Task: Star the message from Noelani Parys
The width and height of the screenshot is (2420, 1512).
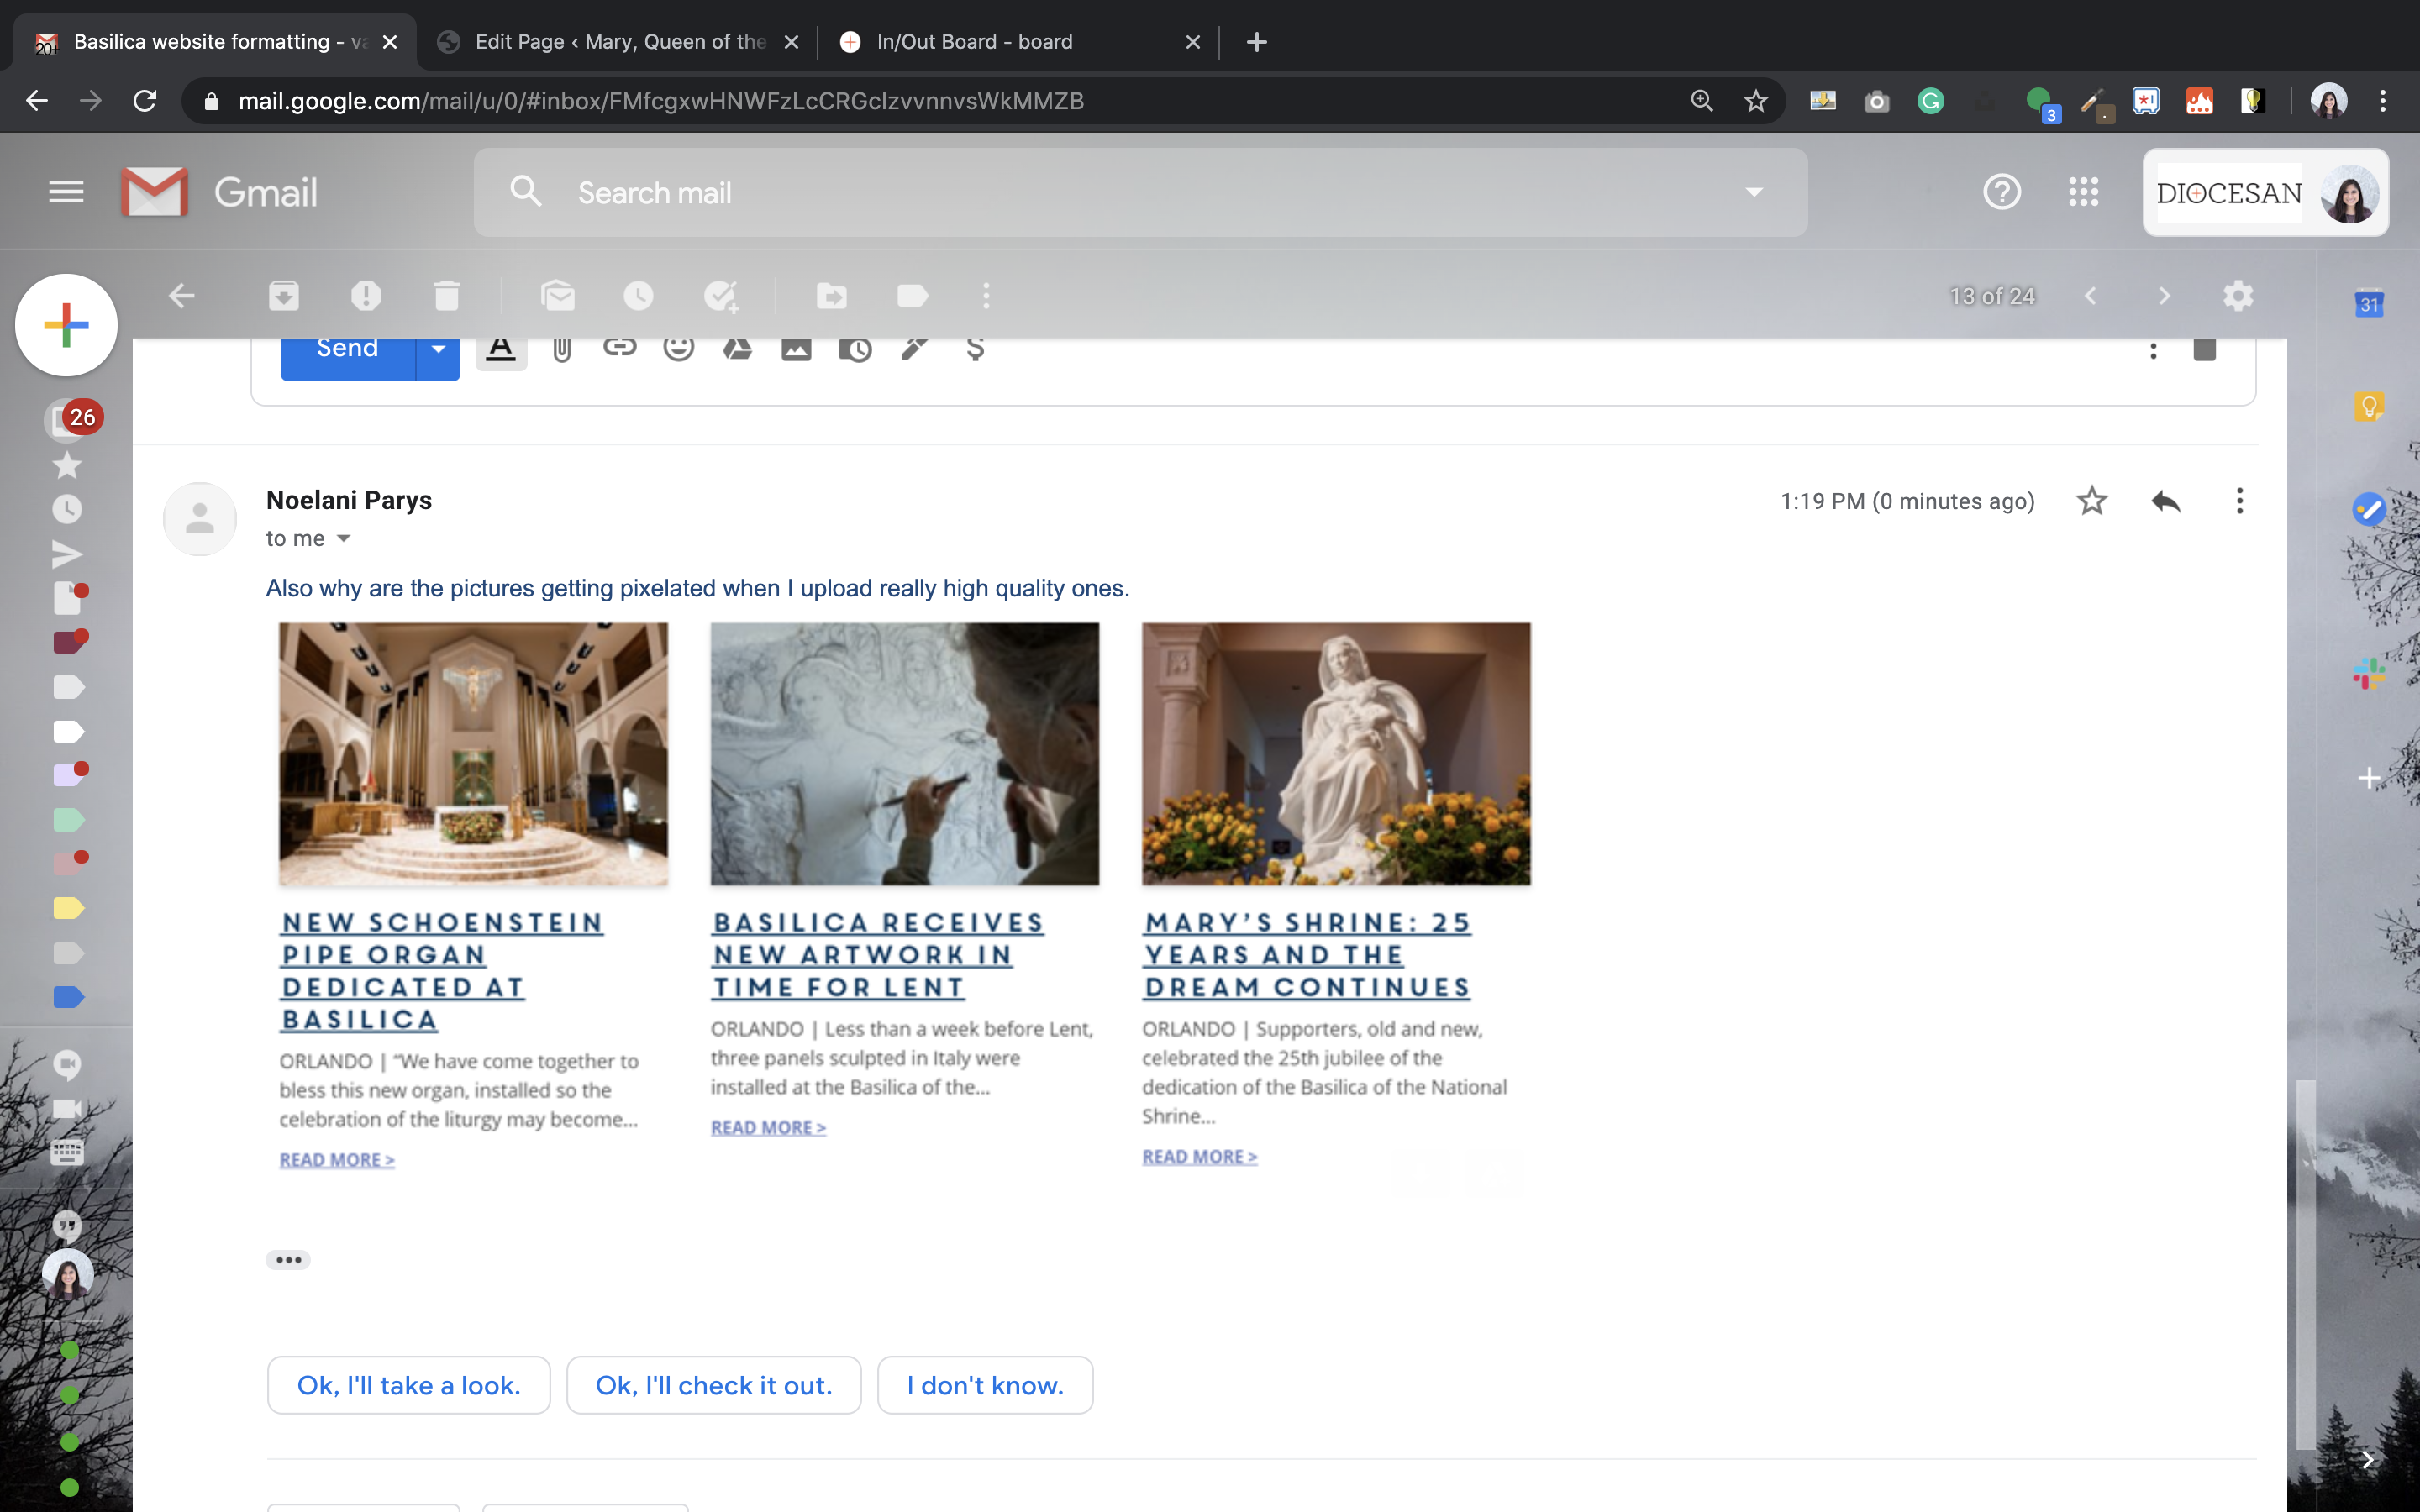Action: point(2091,501)
